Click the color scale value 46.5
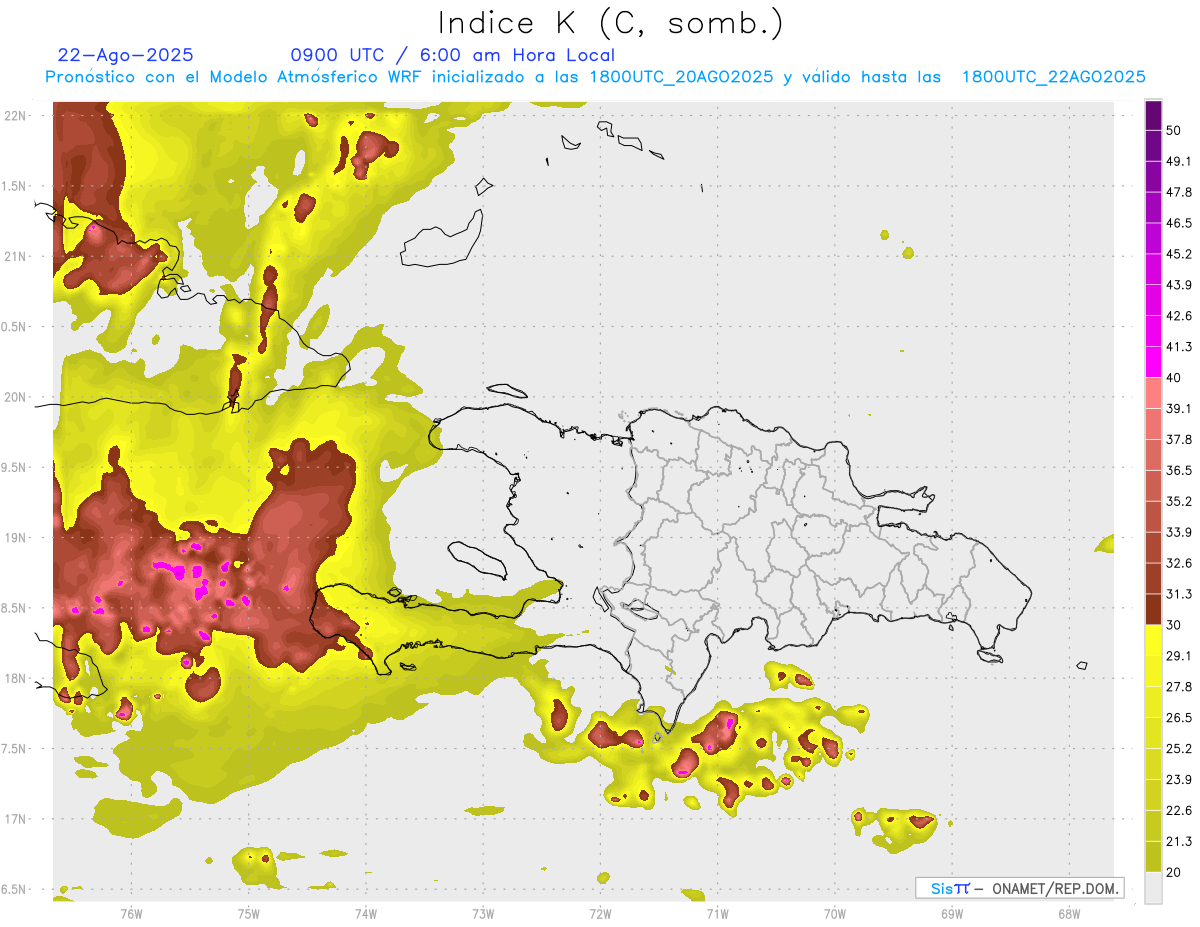 tap(1178, 223)
